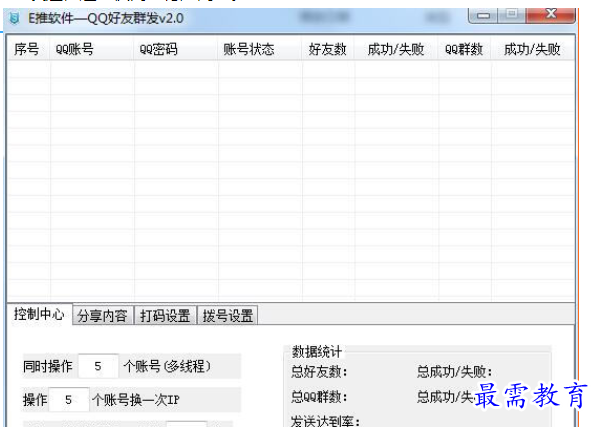Click the 好友数 column header
This screenshot has height=427, width=596.
[328, 49]
